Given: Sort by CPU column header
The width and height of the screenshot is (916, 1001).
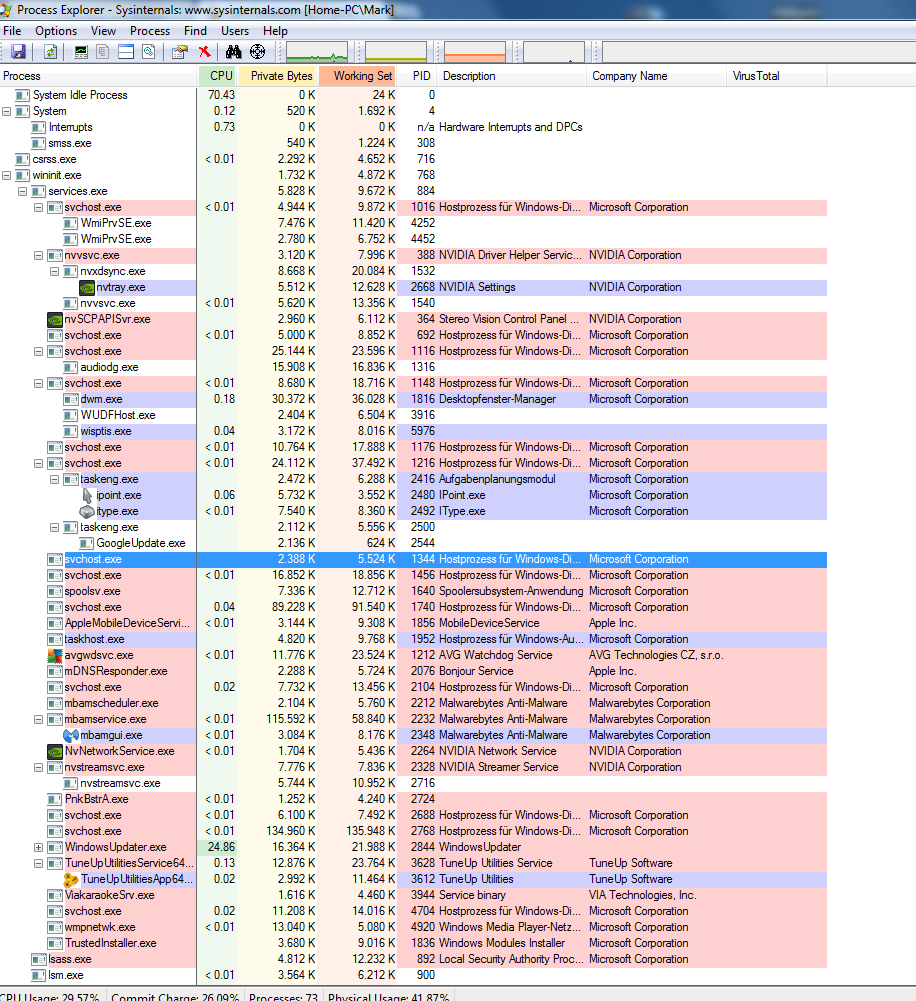Looking at the screenshot, I should pyautogui.click(x=218, y=76).
